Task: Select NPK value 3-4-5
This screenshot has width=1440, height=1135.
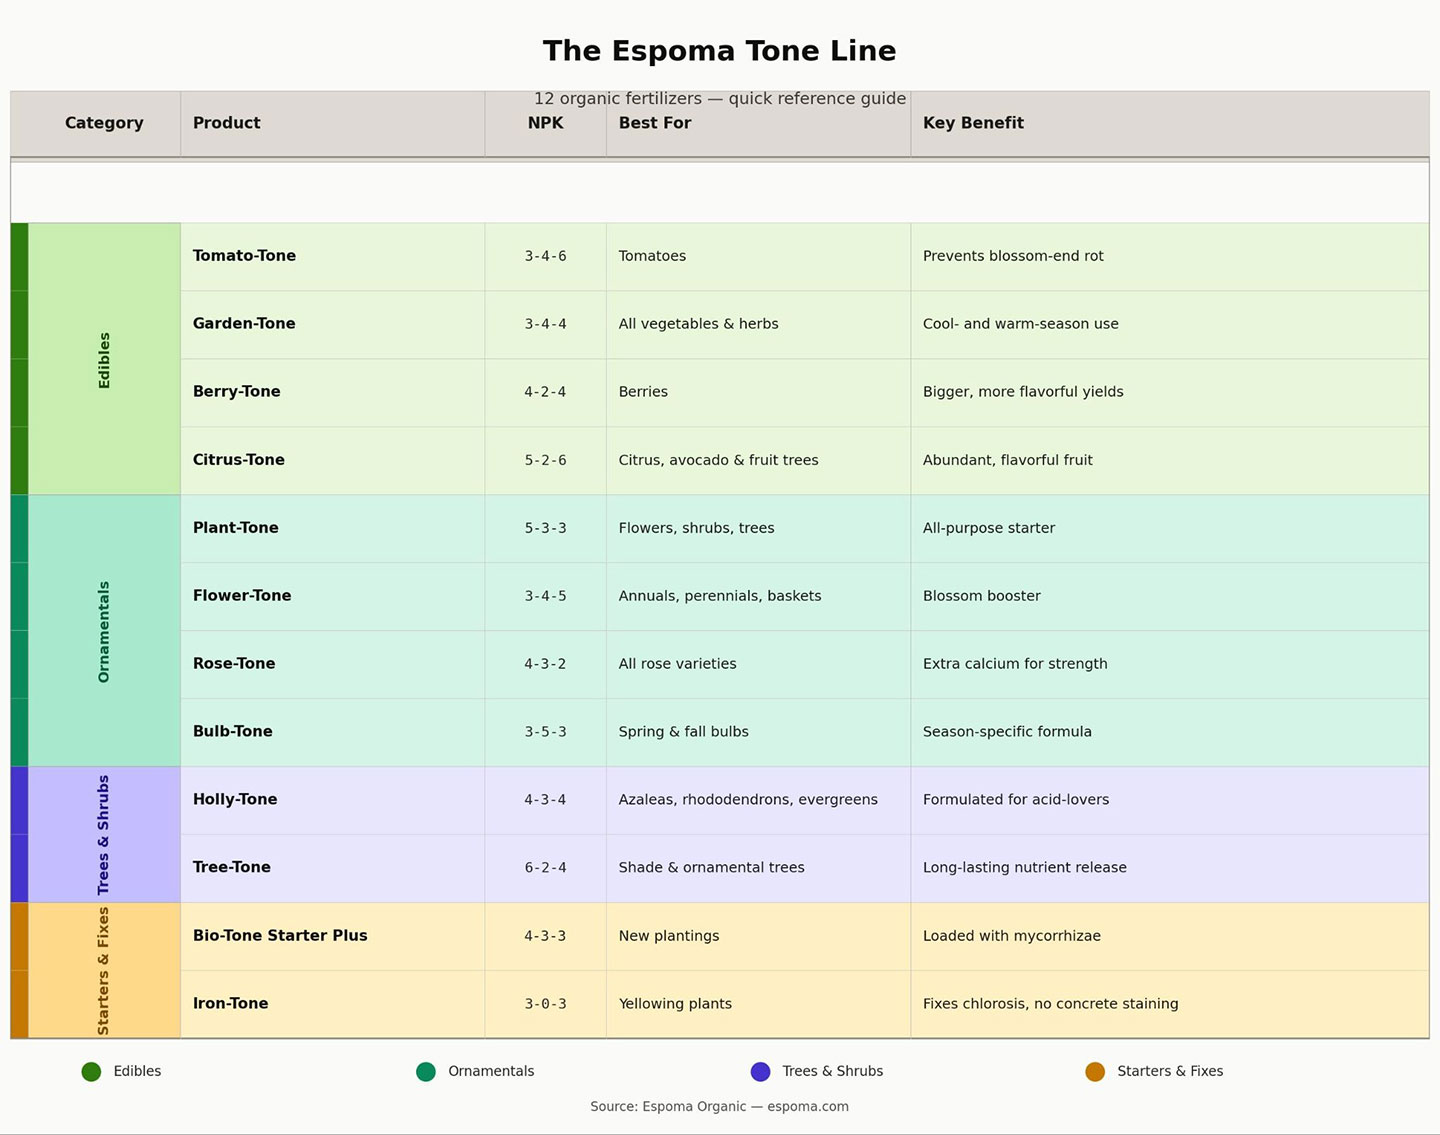Action: pyautogui.click(x=545, y=596)
